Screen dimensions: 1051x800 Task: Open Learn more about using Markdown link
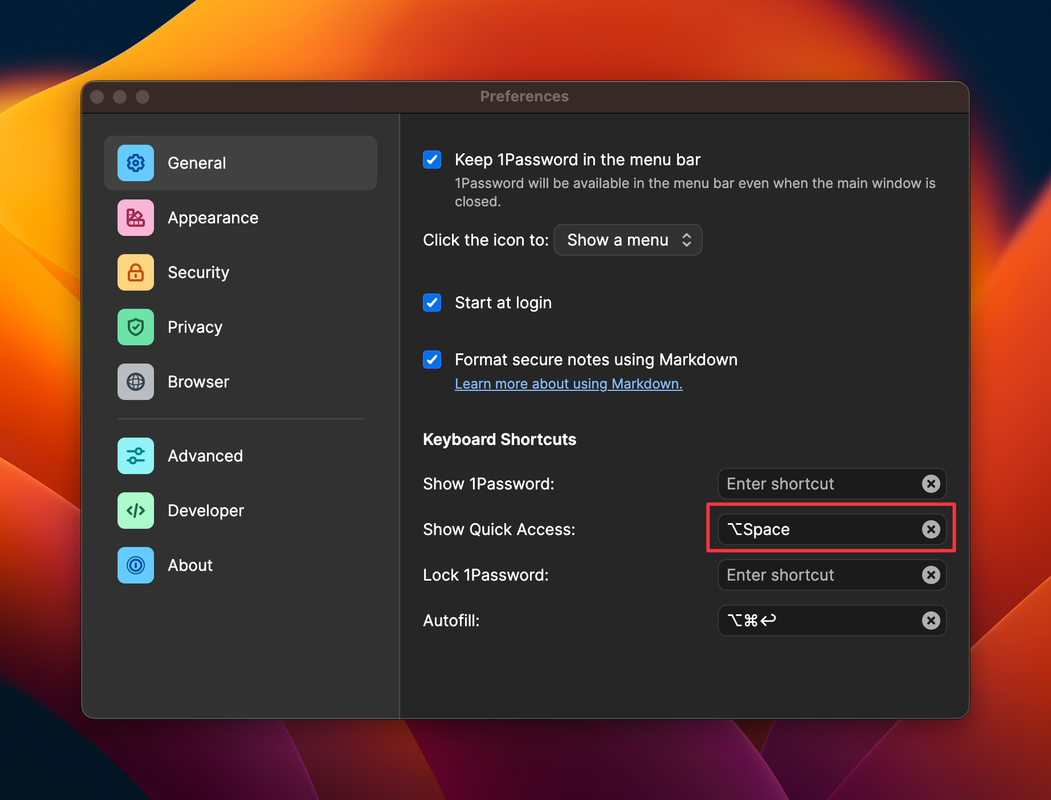point(568,384)
